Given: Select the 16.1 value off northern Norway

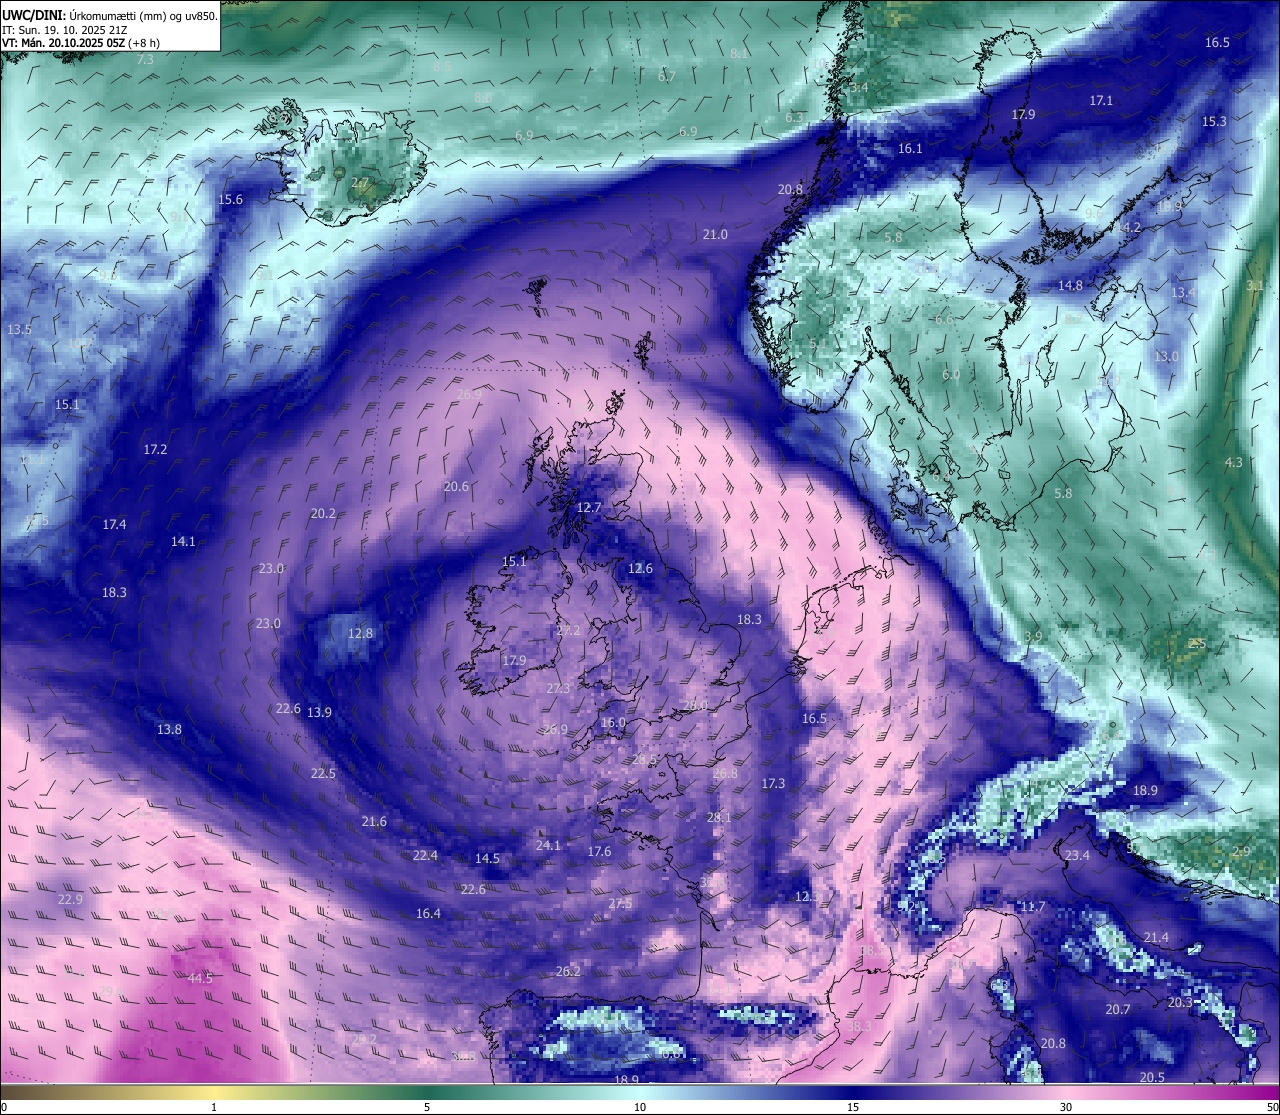Looking at the screenshot, I should 910,148.
